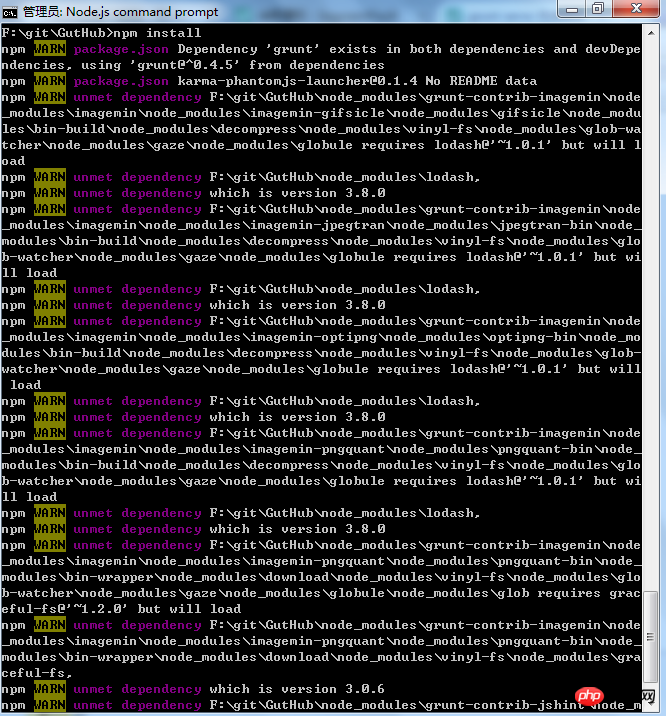The height and width of the screenshot is (716, 666).
Task: Click the vertical scrollbar thumb
Action: [x=650, y=637]
